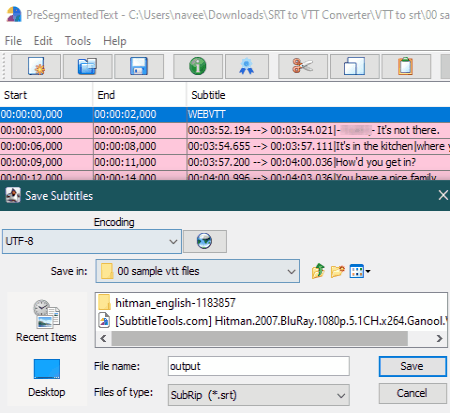The width and height of the screenshot is (450, 413).
Task: Click the green Information toolbar icon
Action: (198, 66)
